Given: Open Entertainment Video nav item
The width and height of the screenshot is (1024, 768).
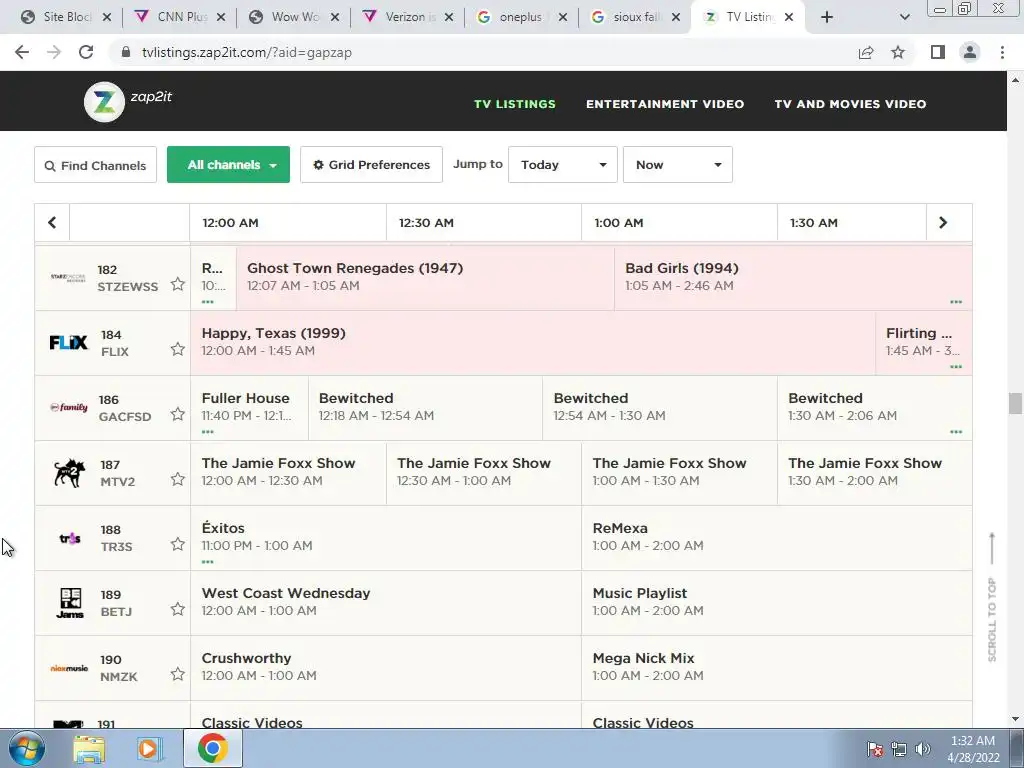Looking at the screenshot, I should click(665, 104).
